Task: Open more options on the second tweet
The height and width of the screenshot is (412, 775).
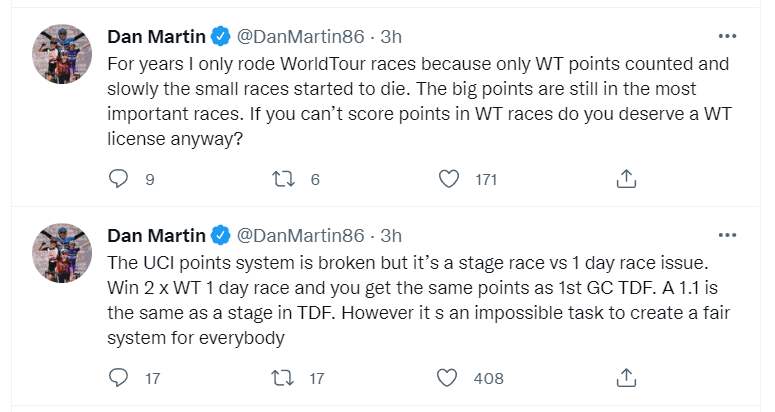Action: click(x=728, y=236)
